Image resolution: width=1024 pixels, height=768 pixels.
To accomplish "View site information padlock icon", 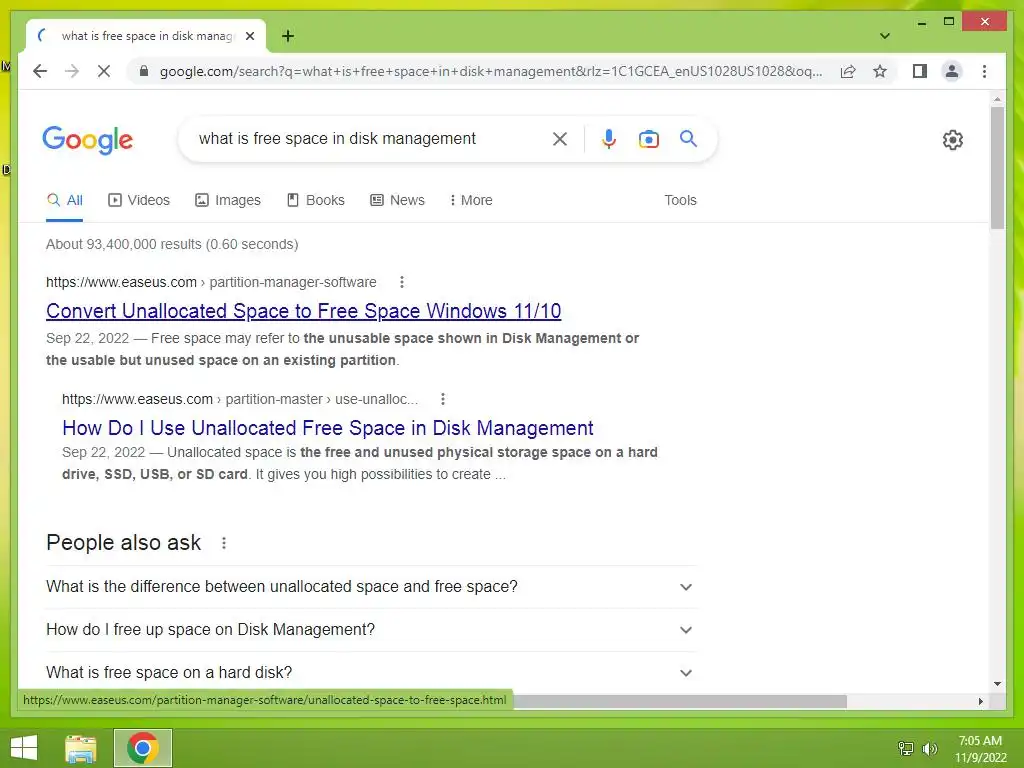I will [144, 71].
